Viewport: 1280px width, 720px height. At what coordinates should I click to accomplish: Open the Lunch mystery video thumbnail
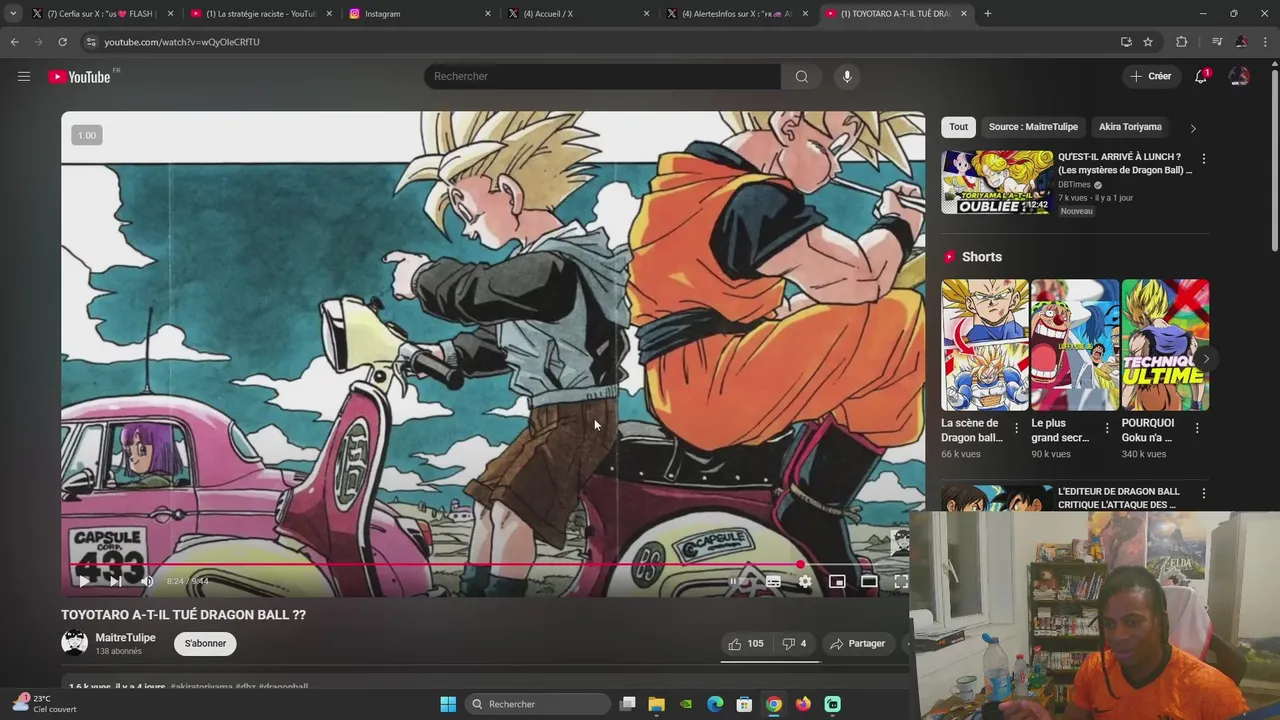pos(997,182)
